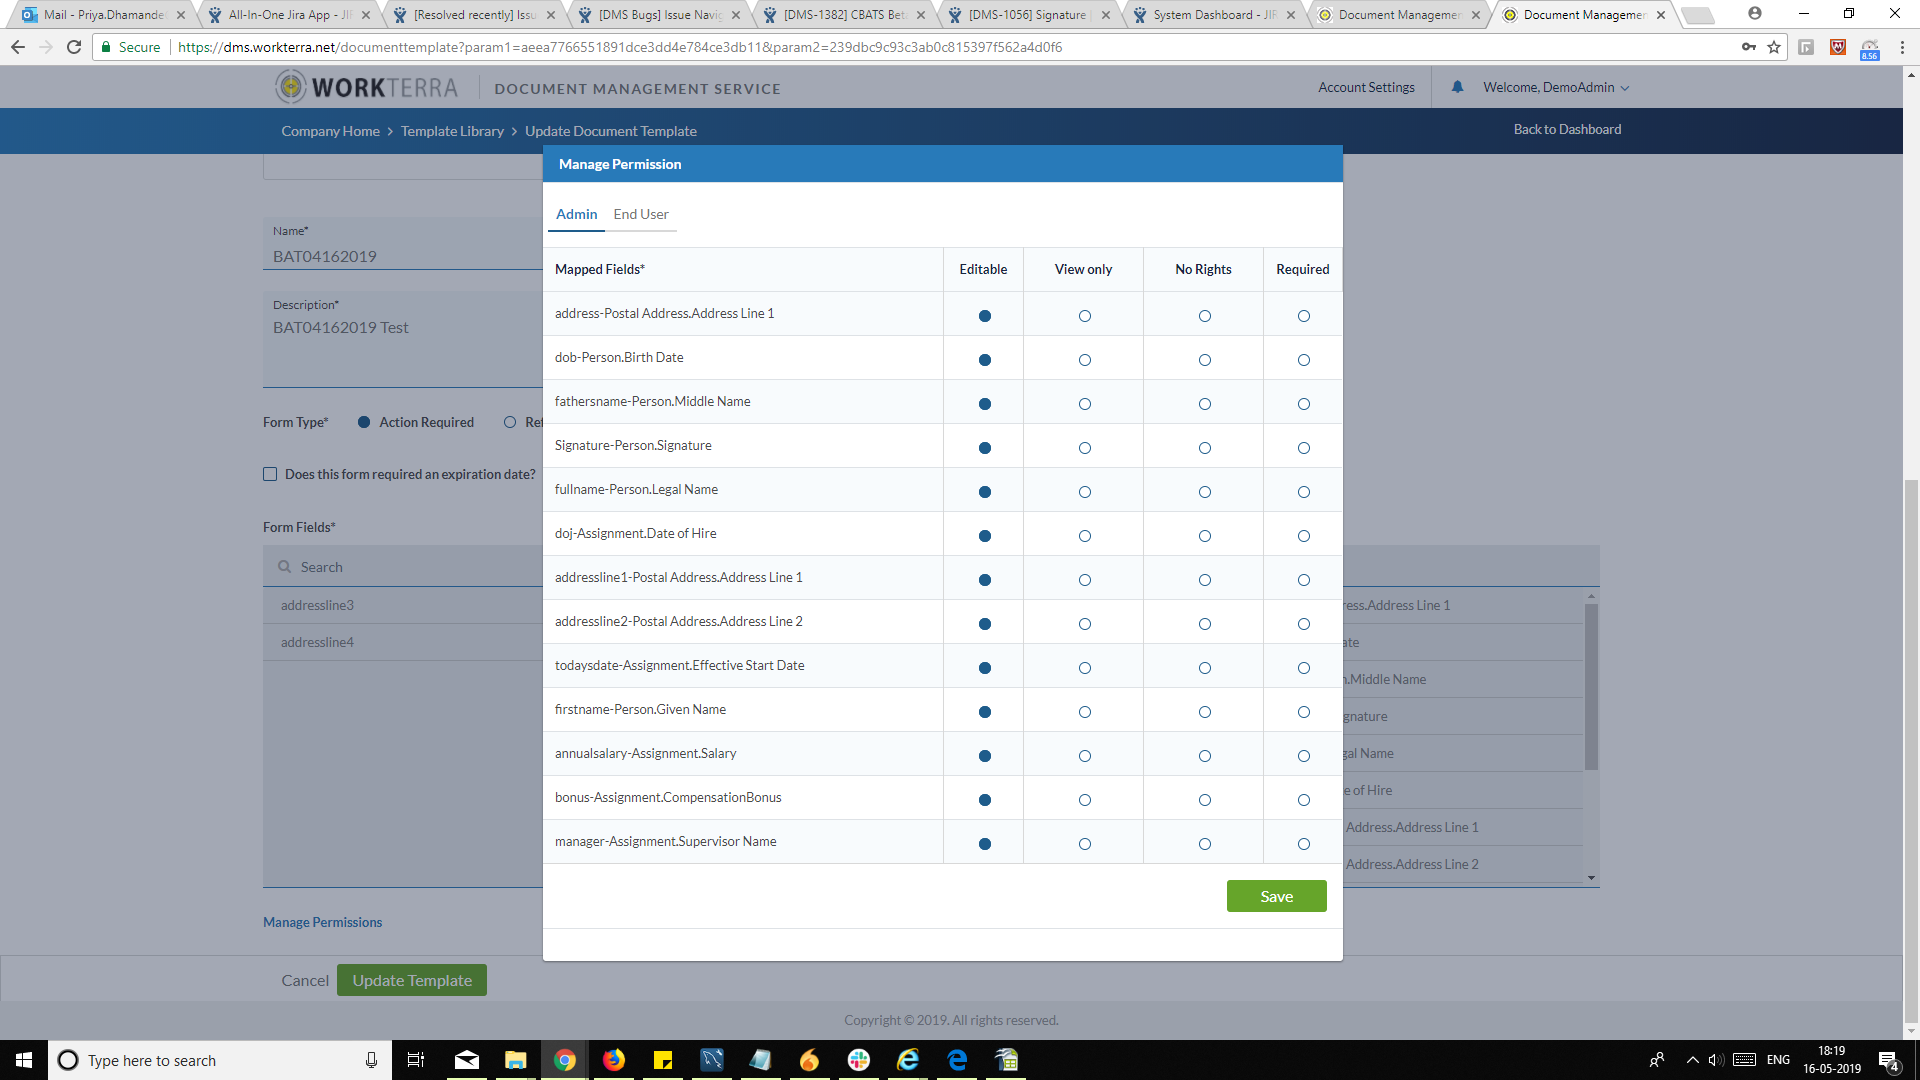Toggle expiration date required checkbox
The height and width of the screenshot is (1080, 1920).
point(270,475)
